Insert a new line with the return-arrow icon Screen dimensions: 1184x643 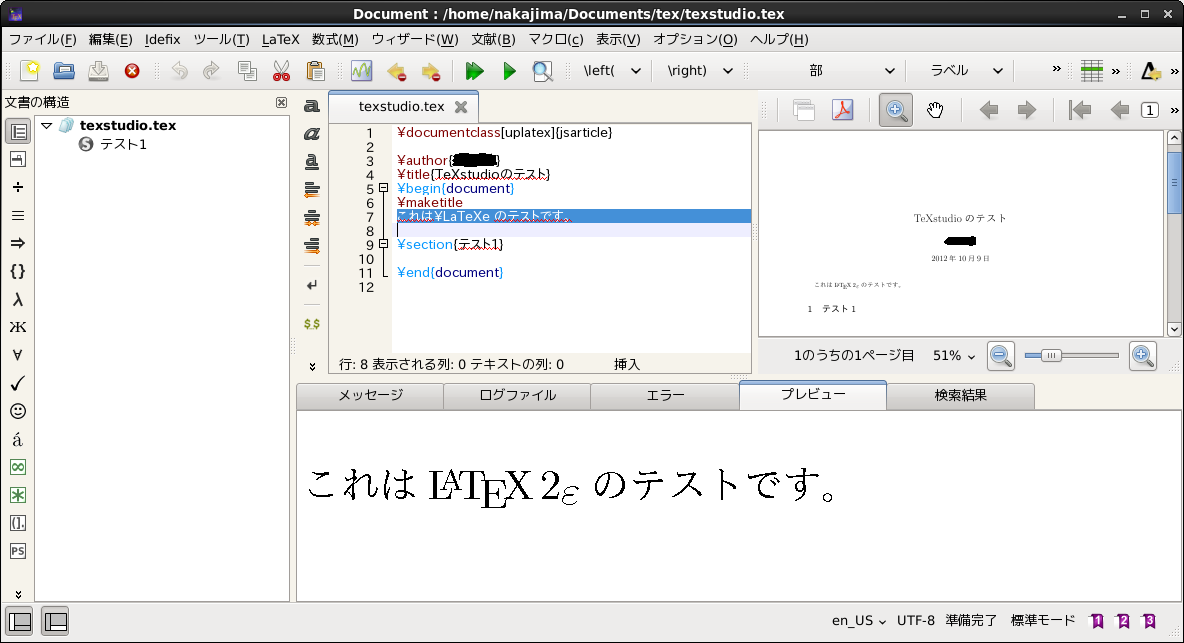(312, 285)
